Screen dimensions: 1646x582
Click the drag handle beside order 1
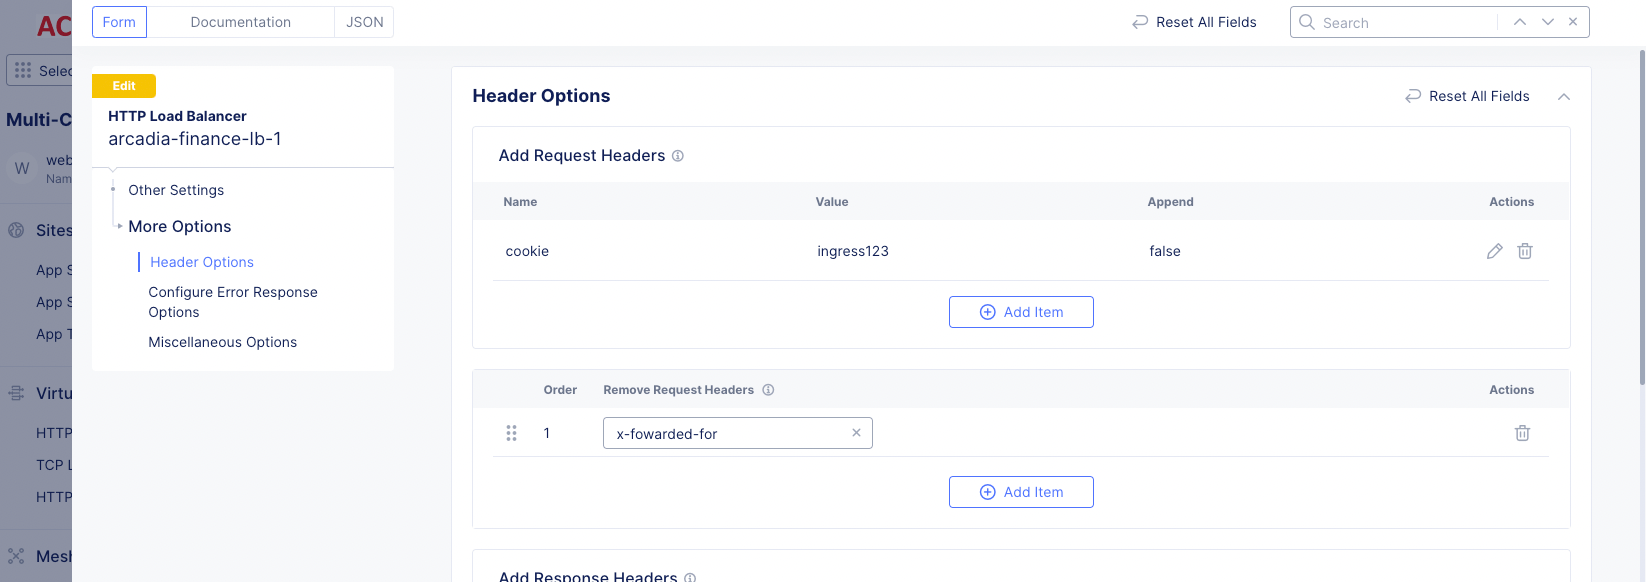(511, 433)
